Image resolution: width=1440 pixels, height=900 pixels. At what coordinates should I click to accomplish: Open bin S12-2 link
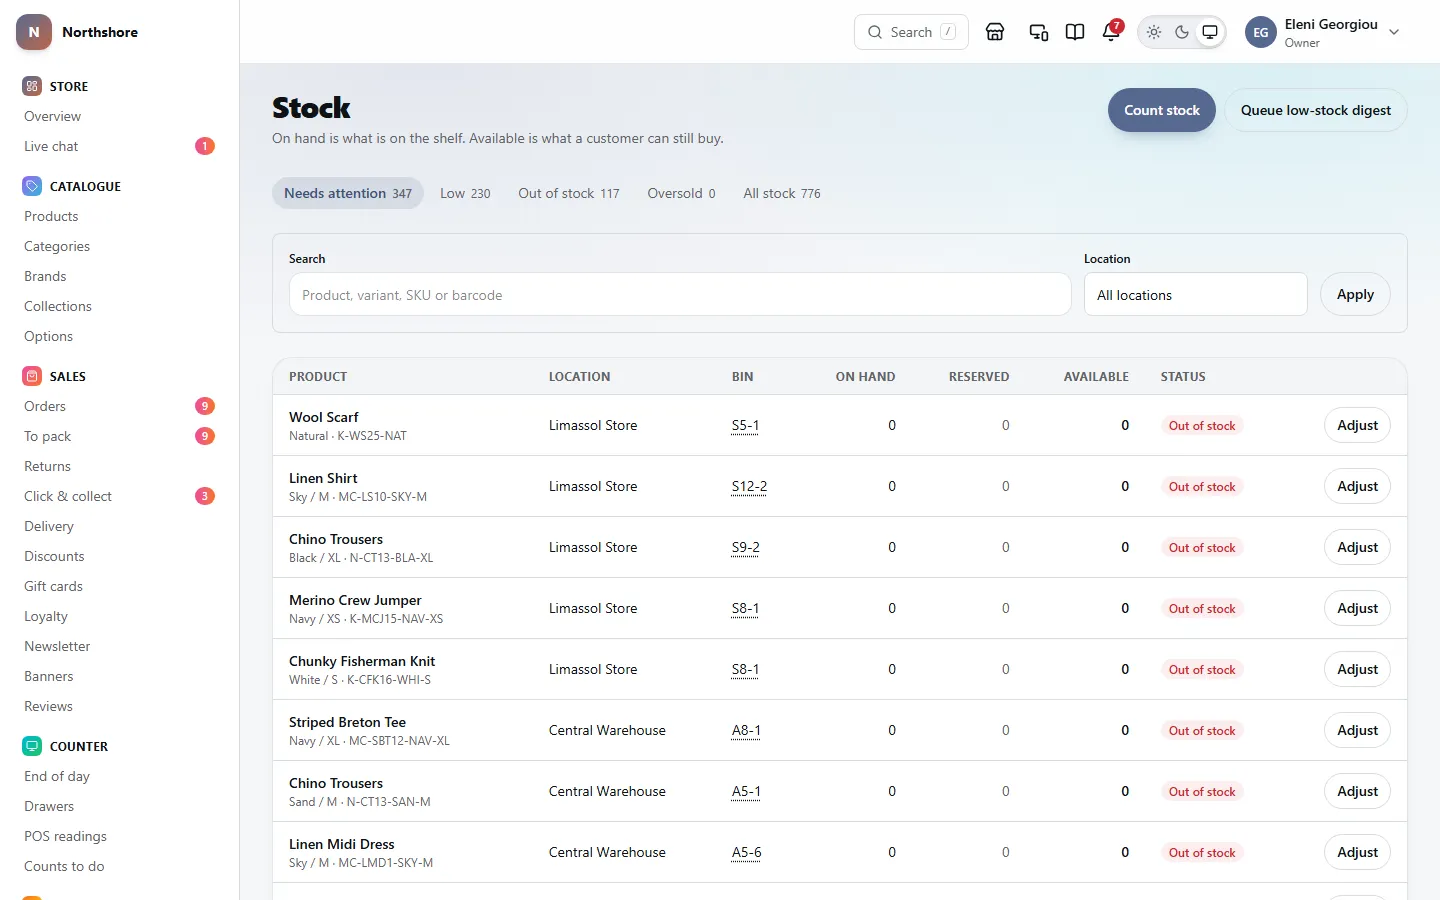point(749,486)
